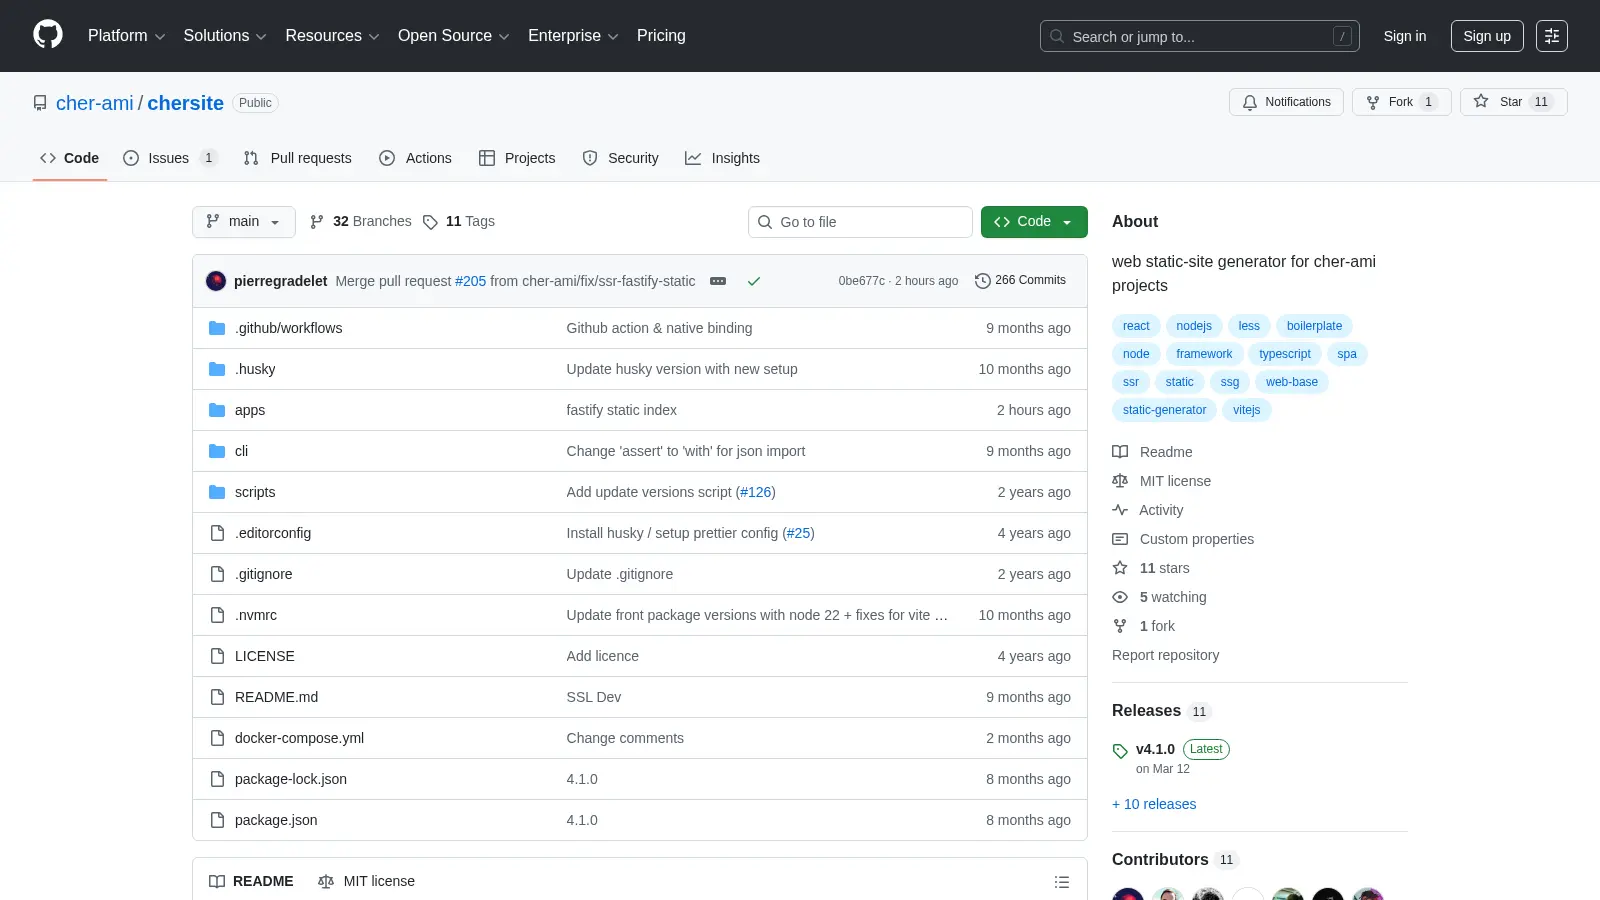Expand the Resources menu

point(332,36)
